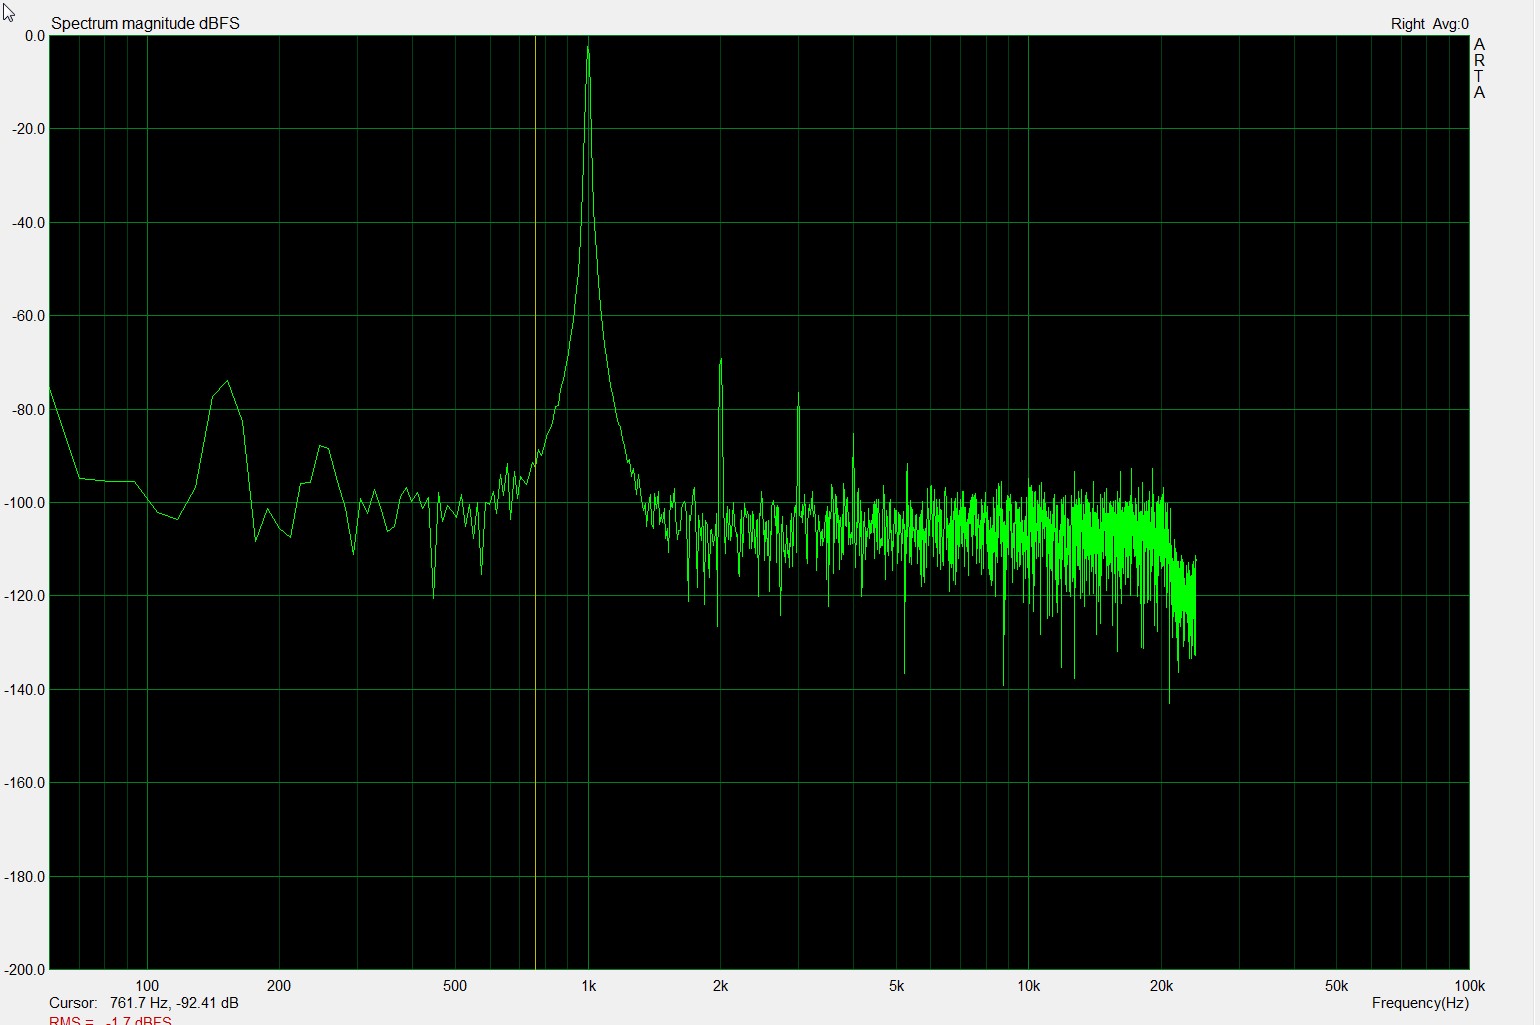Click the -20.0 y-axis label
1540x1025 pixels.
click(29, 129)
